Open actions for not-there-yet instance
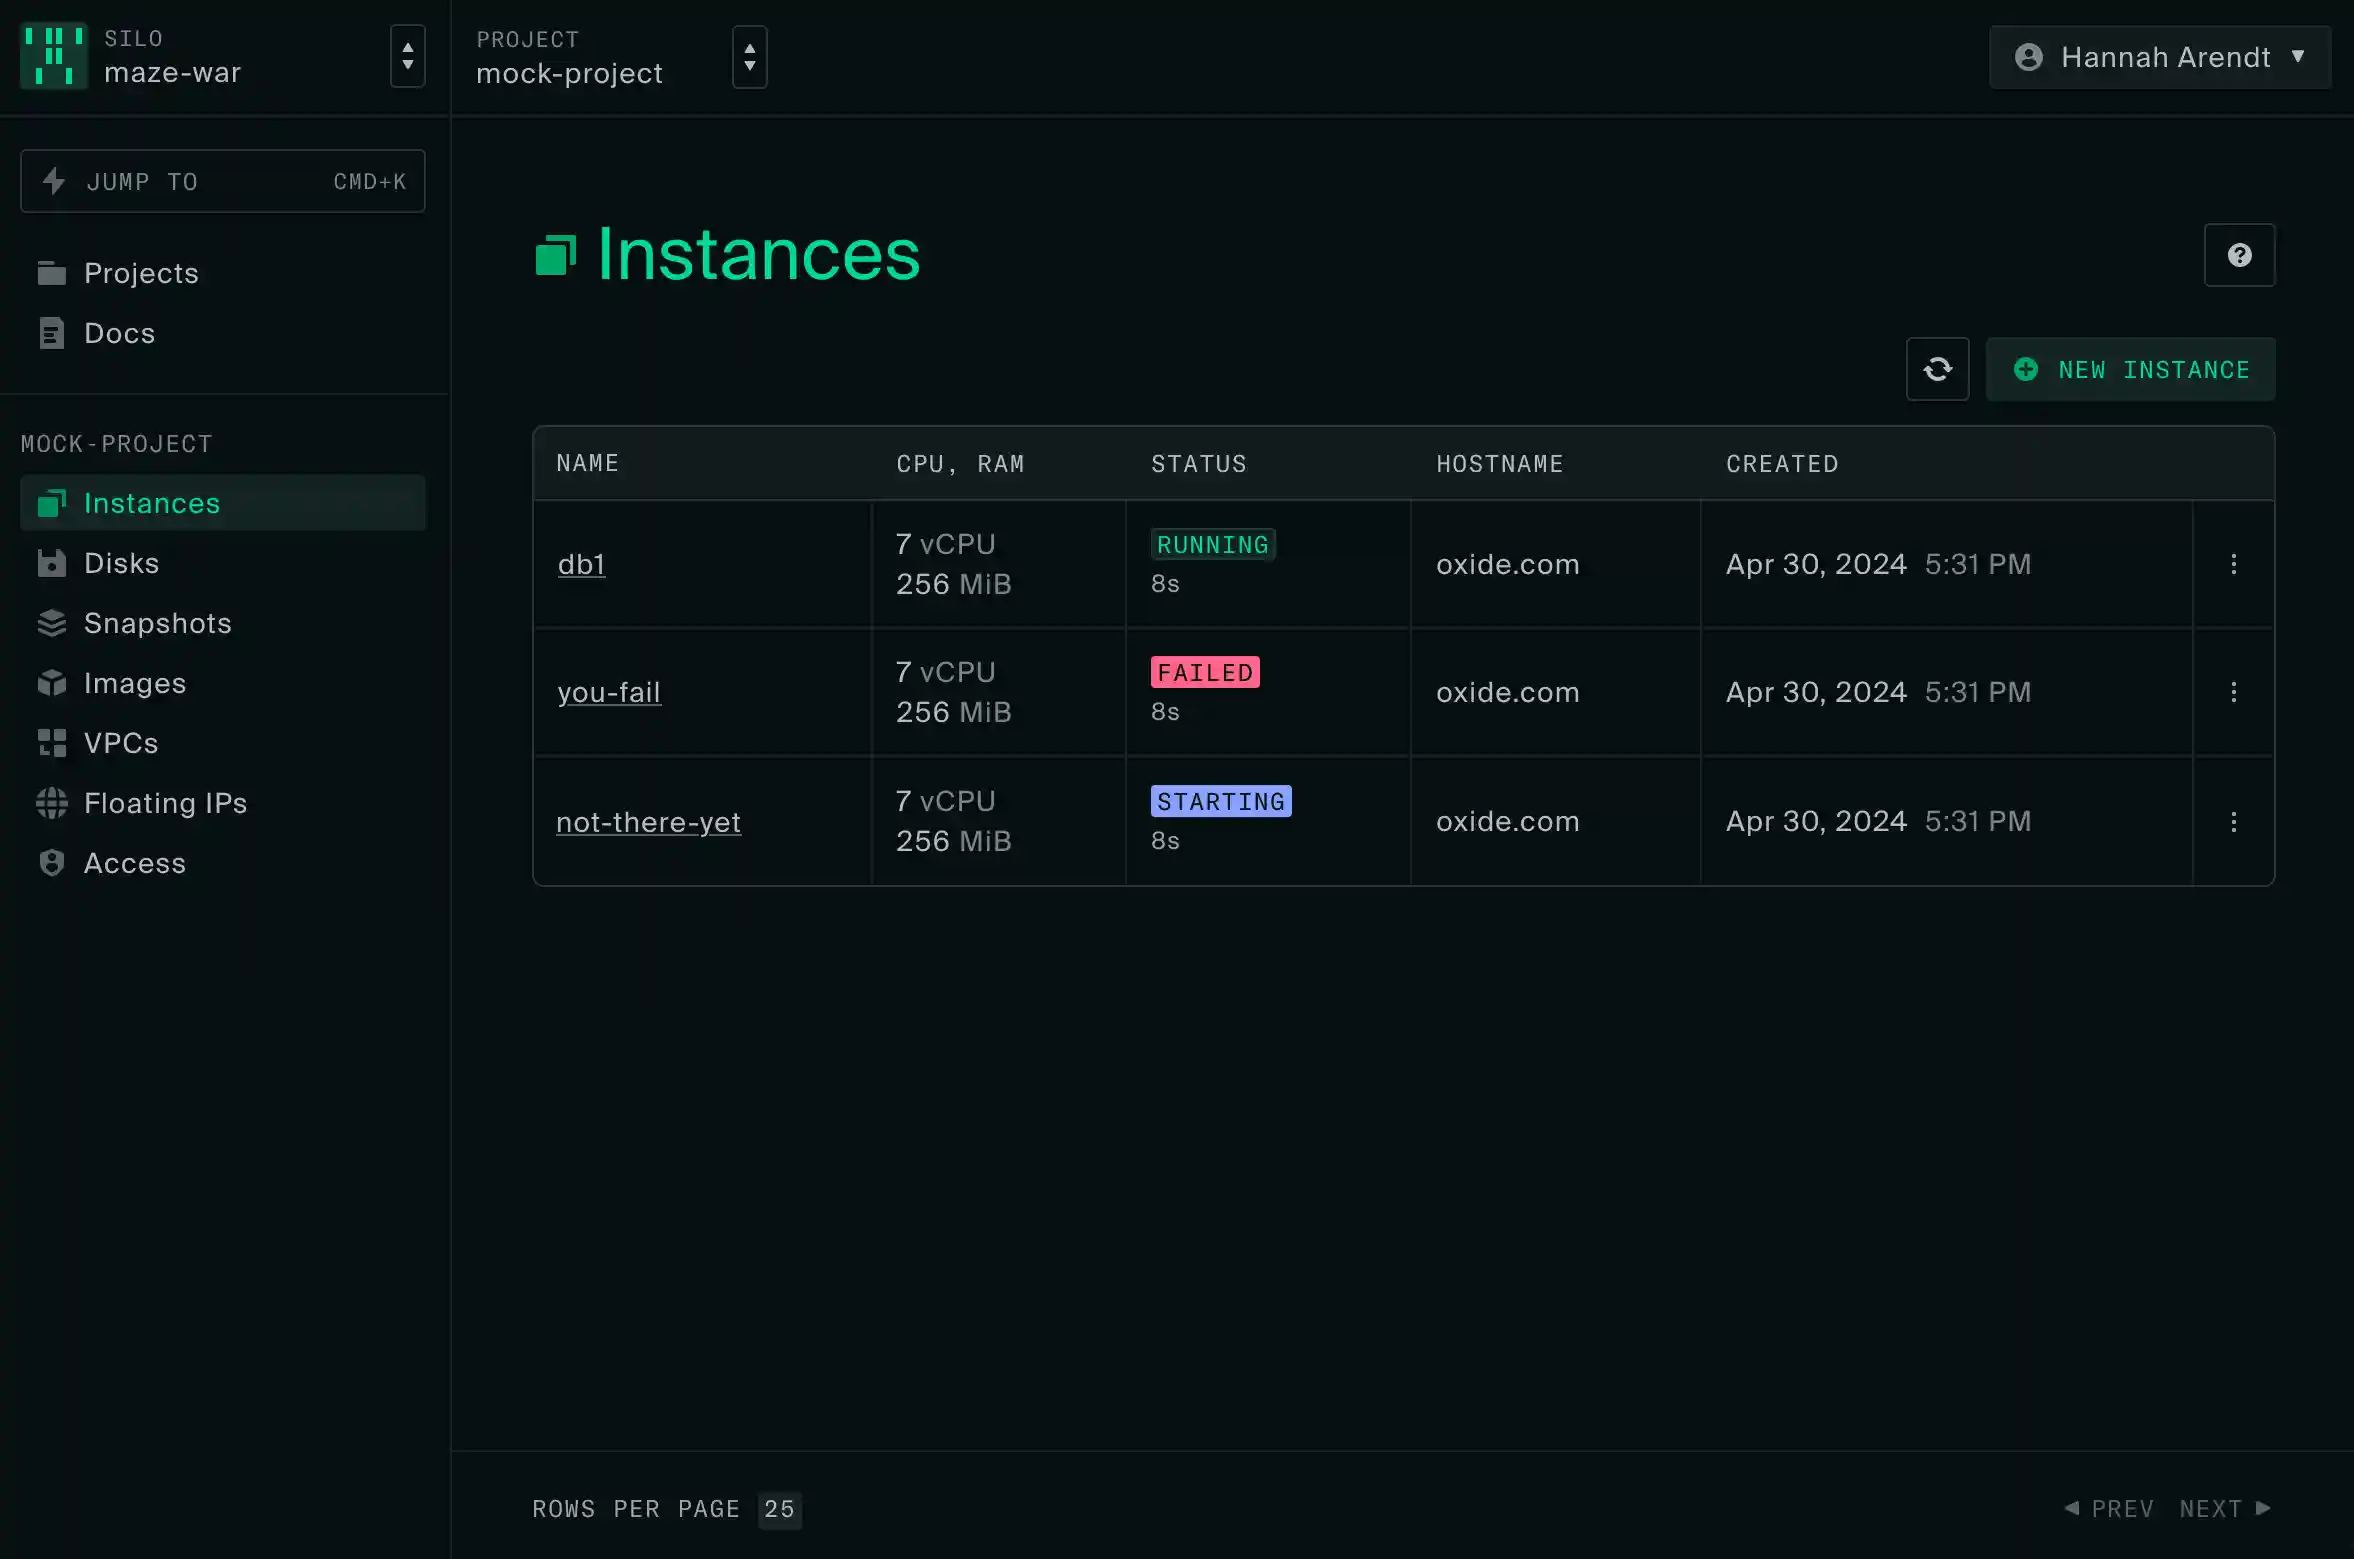 point(2233,821)
